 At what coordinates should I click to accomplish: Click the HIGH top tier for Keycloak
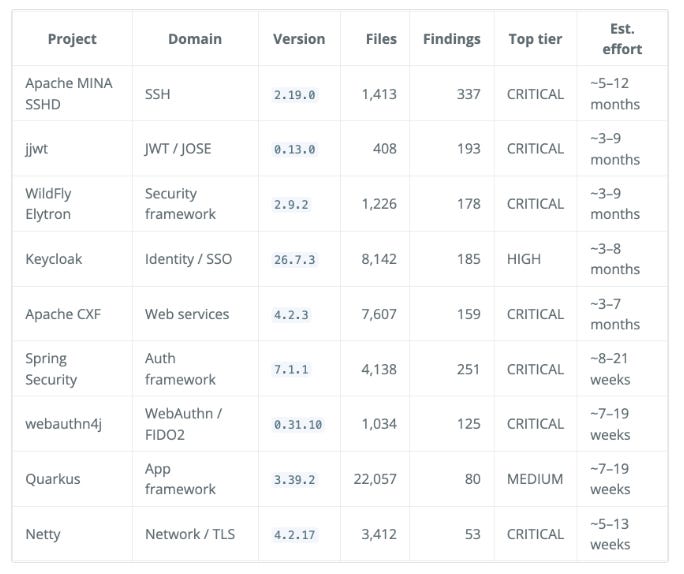click(x=523, y=259)
